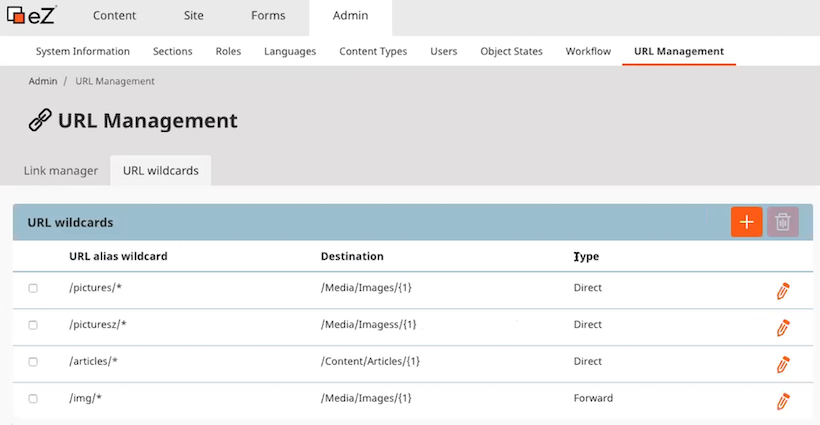The height and width of the screenshot is (425, 820).
Task: Click the eZ logo icon
Action: (30, 16)
